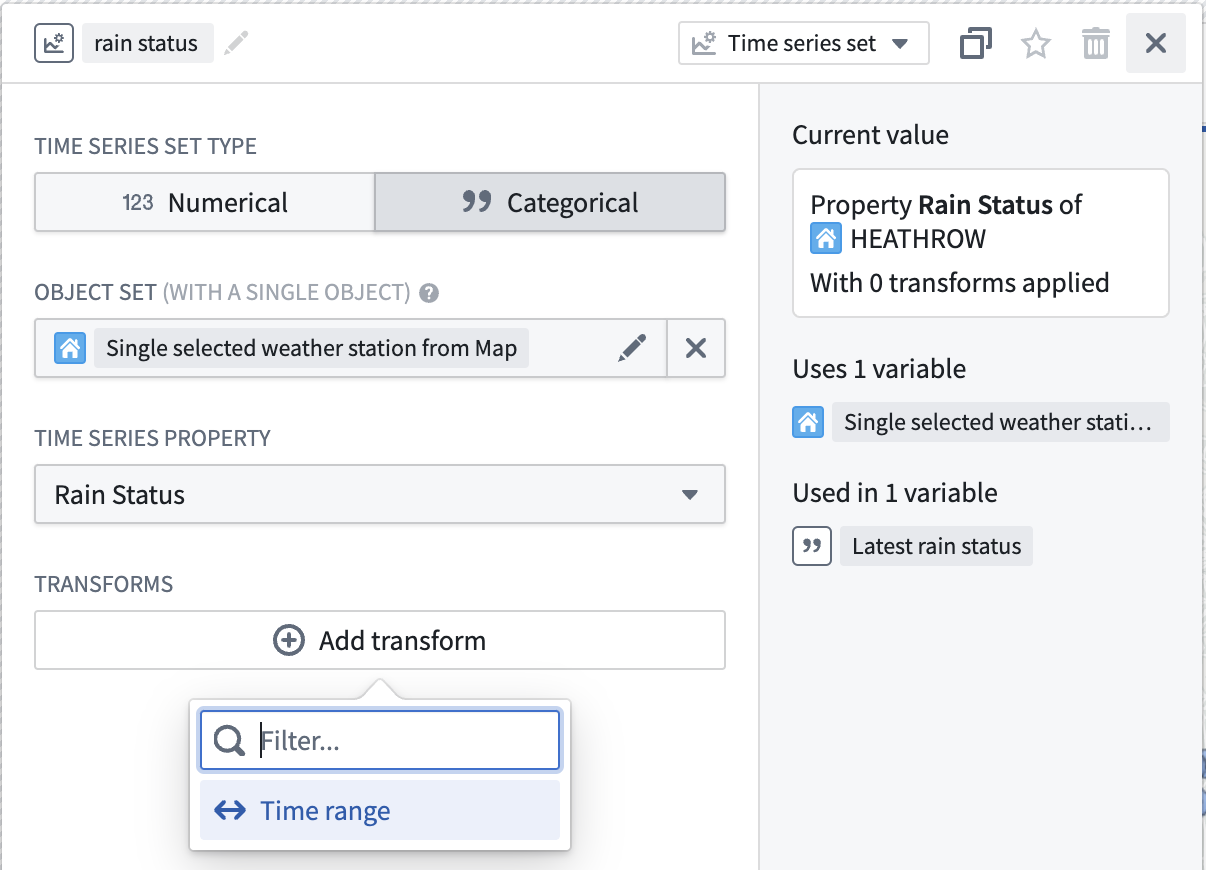The height and width of the screenshot is (870, 1206).
Task: Click the With 0 transforms applied text
Action: pyautogui.click(x=960, y=283)
